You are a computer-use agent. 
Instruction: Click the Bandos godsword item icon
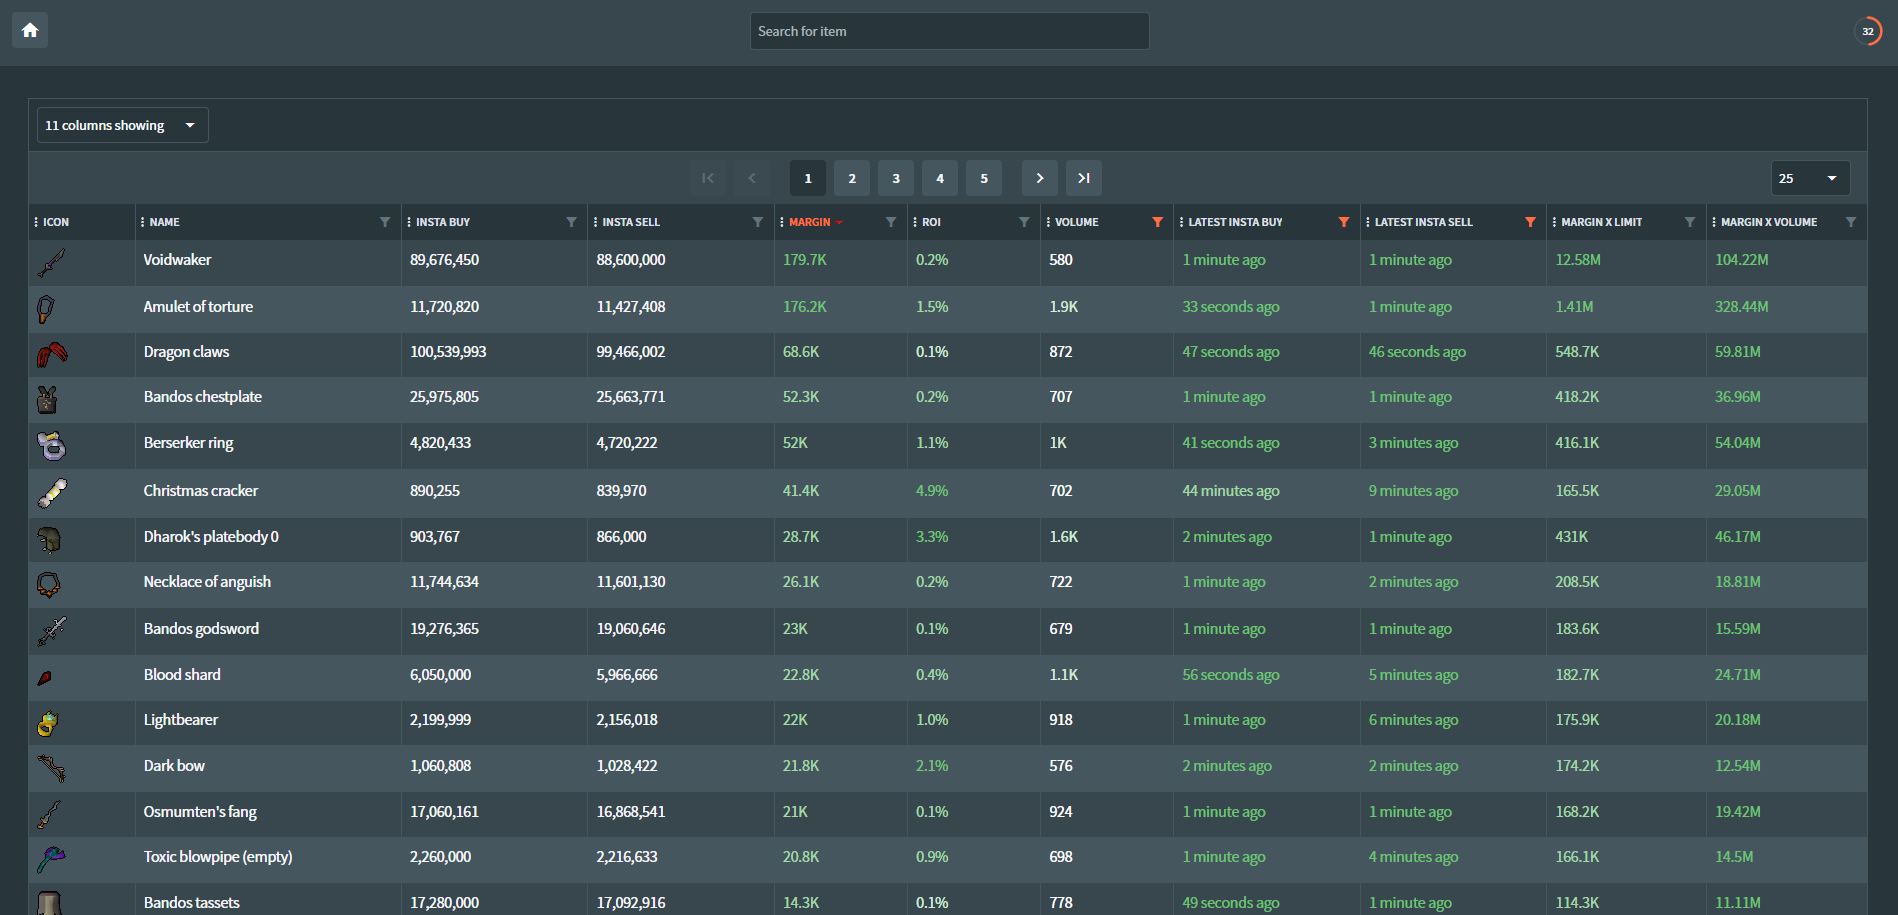click(52, 631)
